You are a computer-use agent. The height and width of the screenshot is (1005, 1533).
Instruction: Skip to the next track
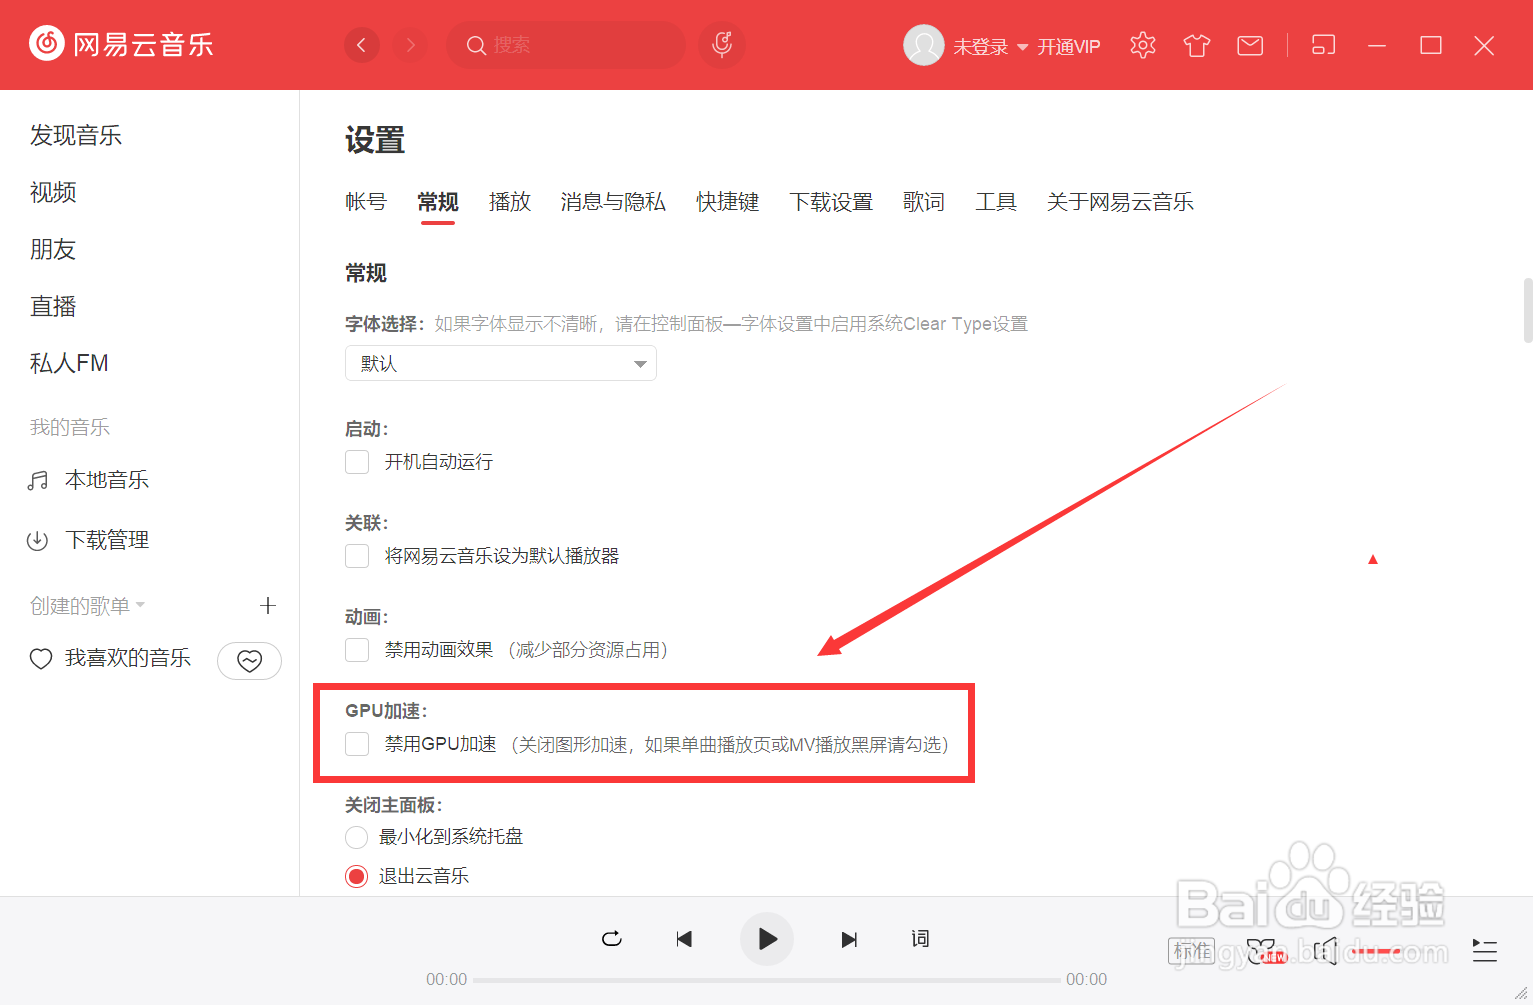(849, 939)
